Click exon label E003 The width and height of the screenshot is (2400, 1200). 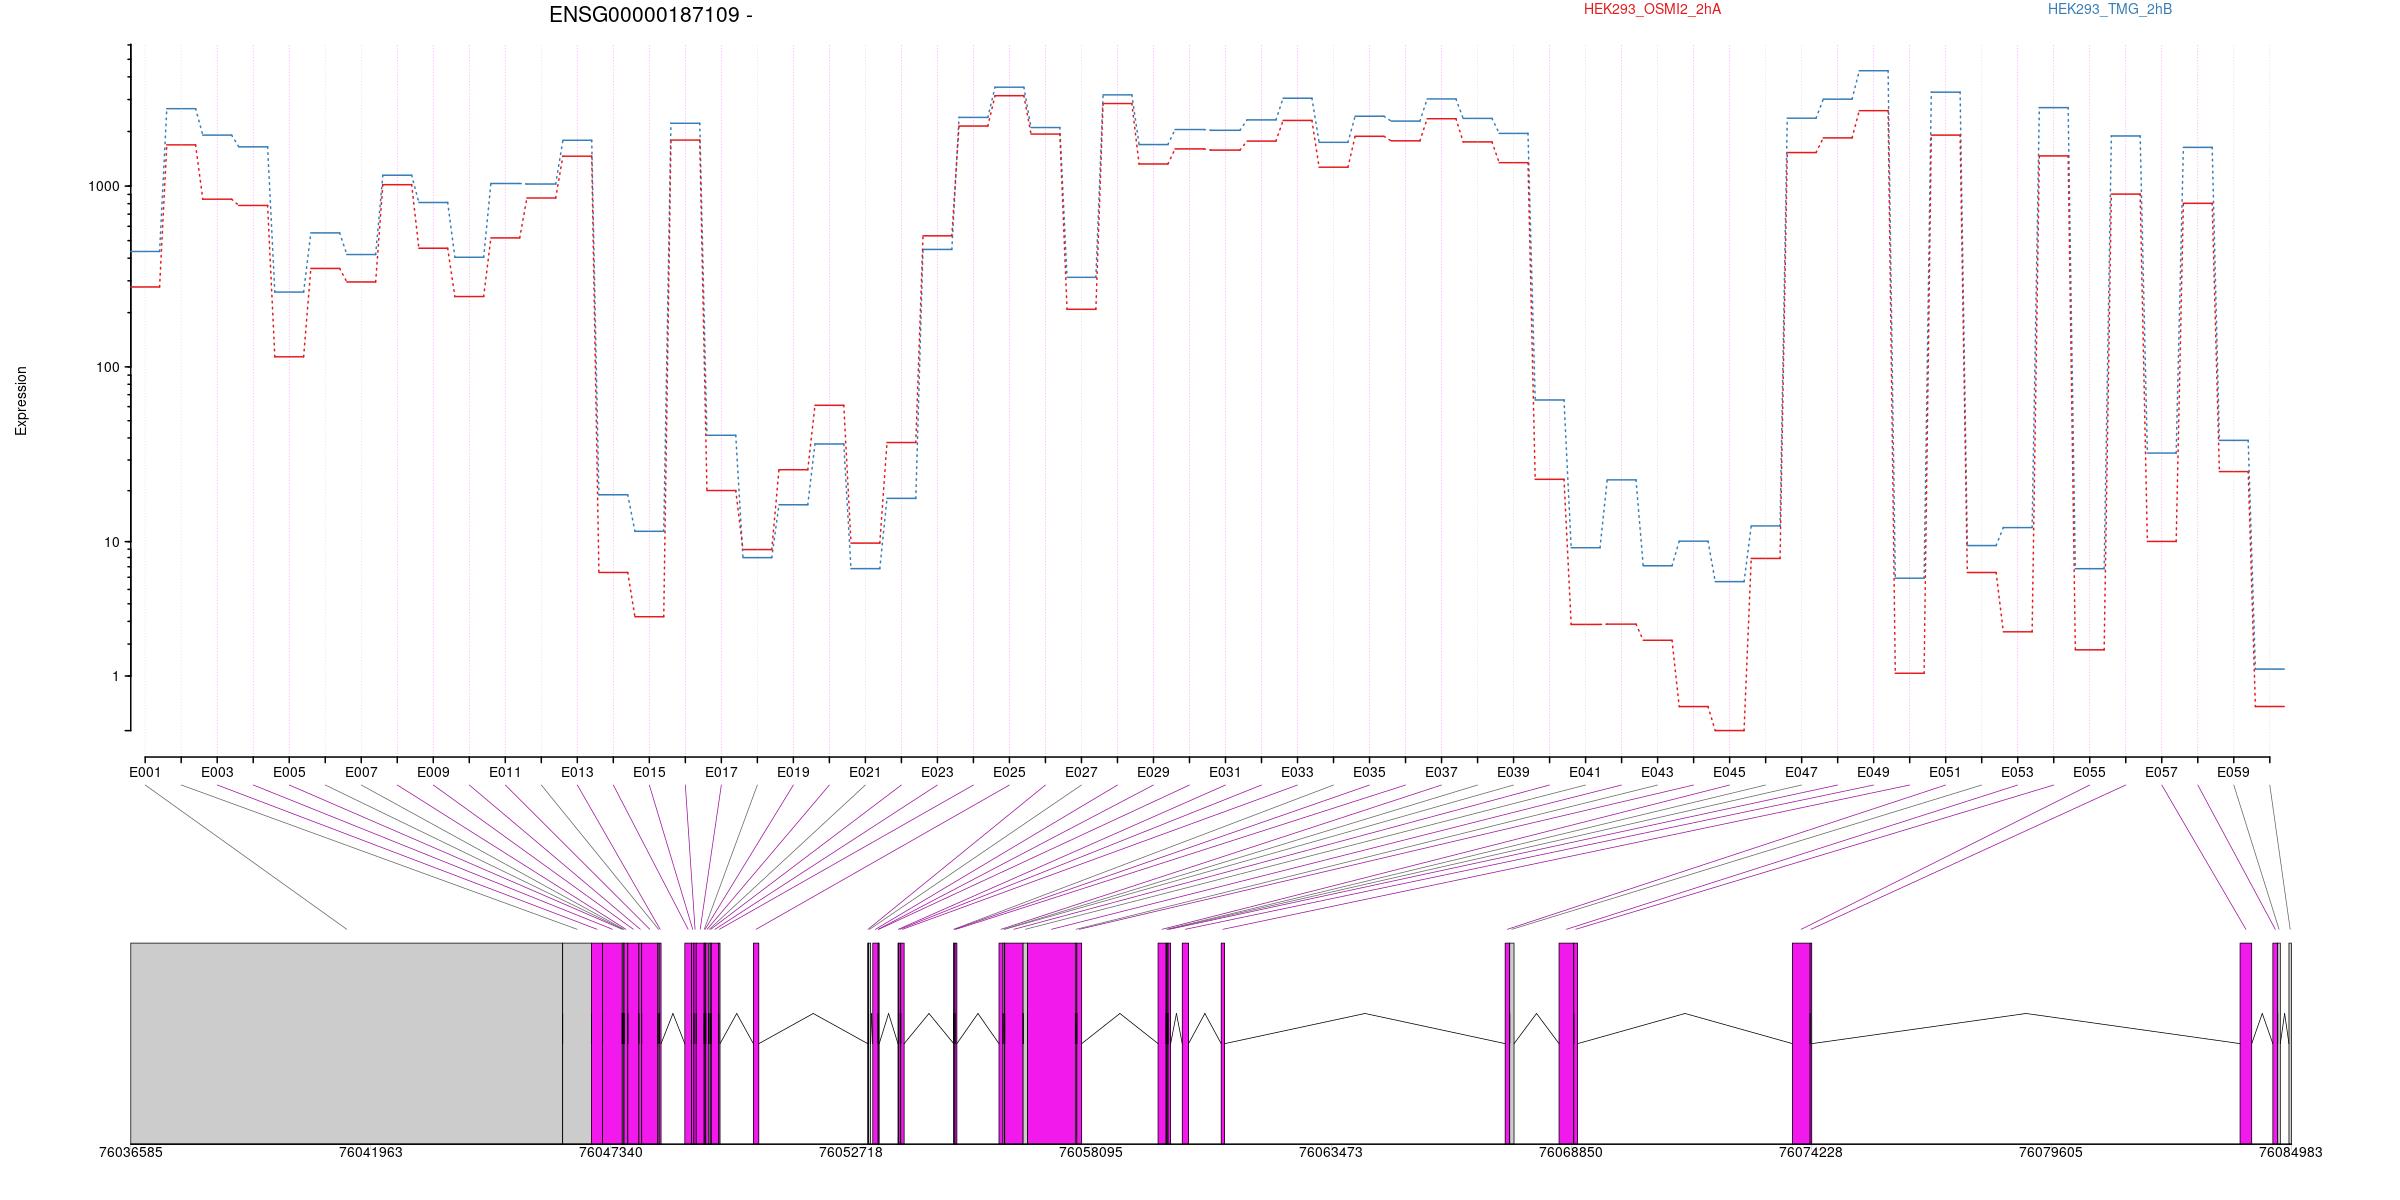(217, 772)
